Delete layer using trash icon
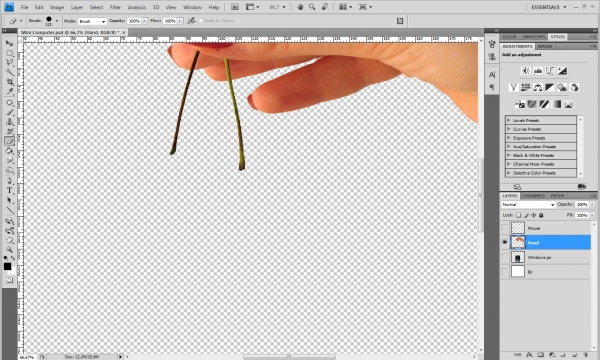Screen dimensions: 600x360 coord(585,355)
